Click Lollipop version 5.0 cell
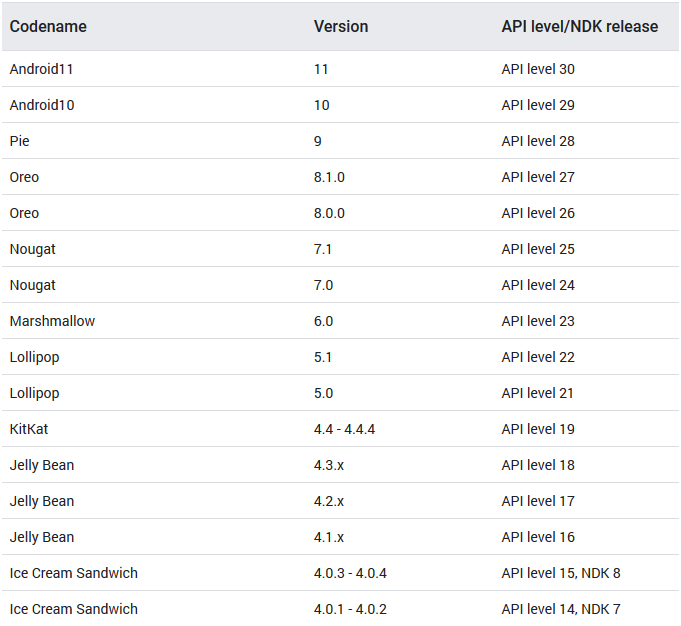The height and width of the screenshot is (626, 681). 324,393
